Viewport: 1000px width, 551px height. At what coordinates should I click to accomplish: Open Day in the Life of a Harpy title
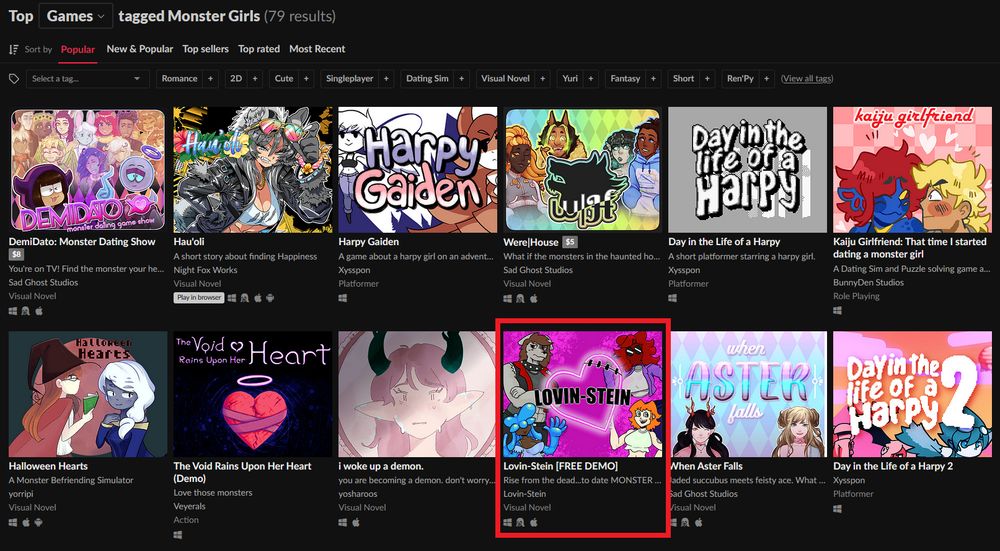(724, 242)
